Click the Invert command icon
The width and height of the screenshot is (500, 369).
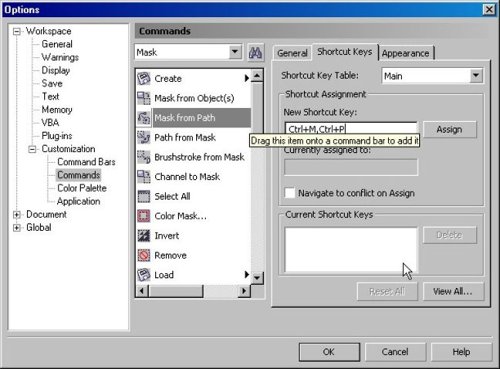(x=144, y=236)
